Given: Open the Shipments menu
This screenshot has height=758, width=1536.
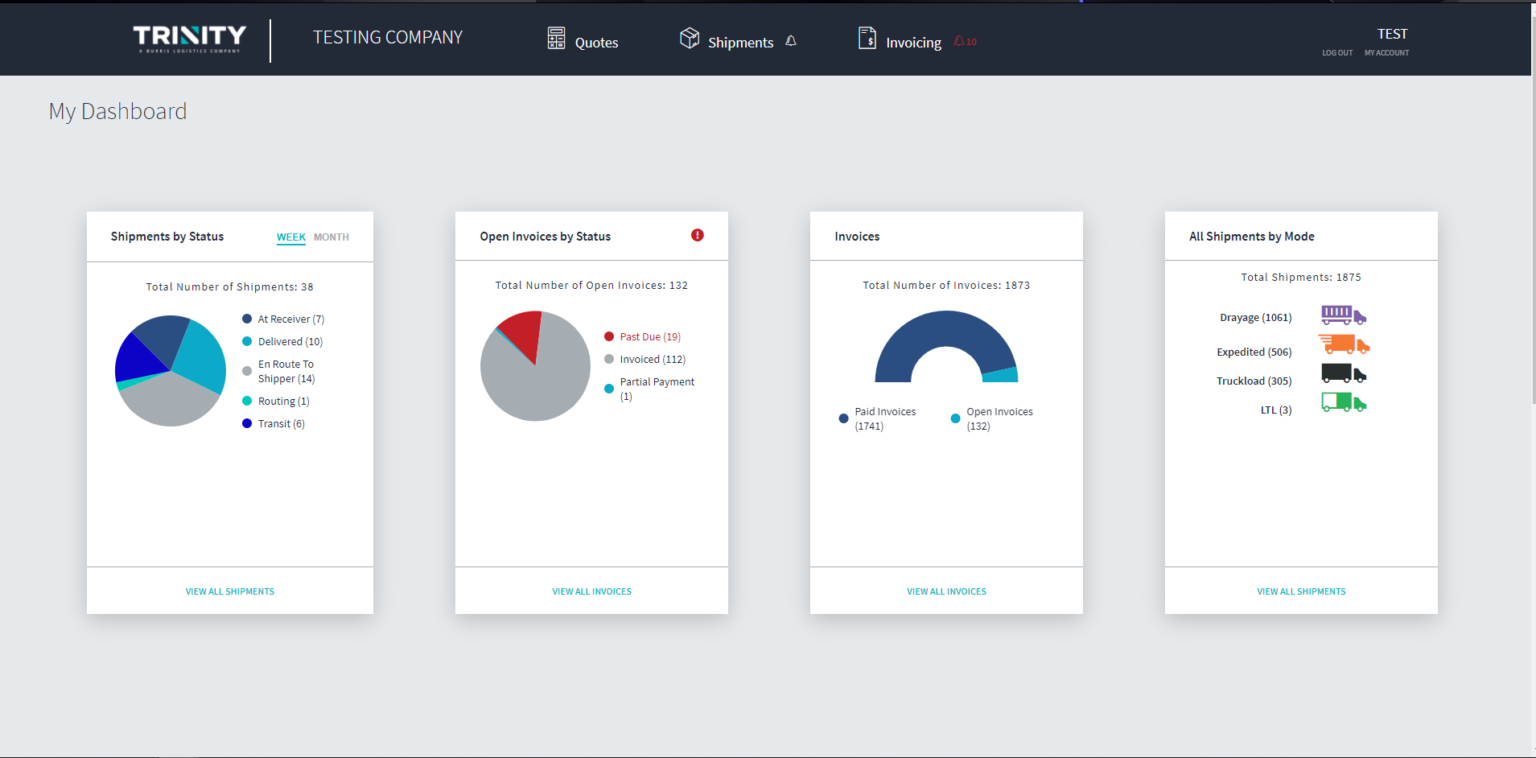Looking at the screenshot, I should point(727,41).
